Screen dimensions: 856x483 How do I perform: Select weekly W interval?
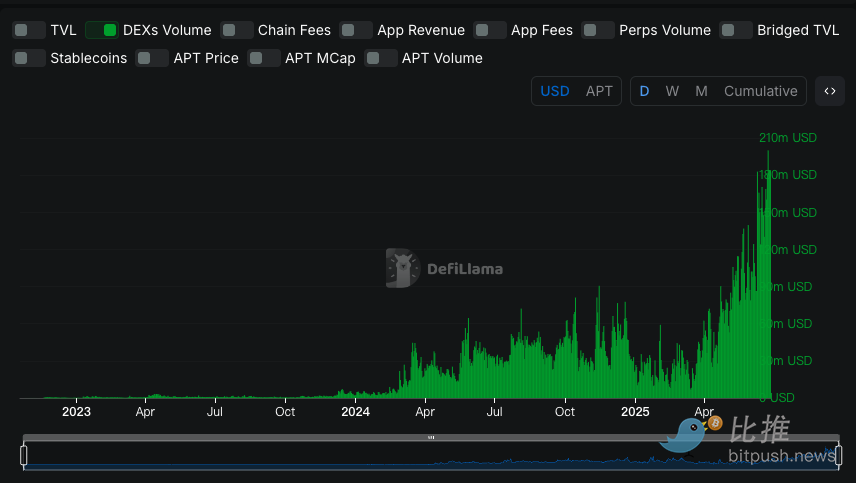click(x=672, y=91)
